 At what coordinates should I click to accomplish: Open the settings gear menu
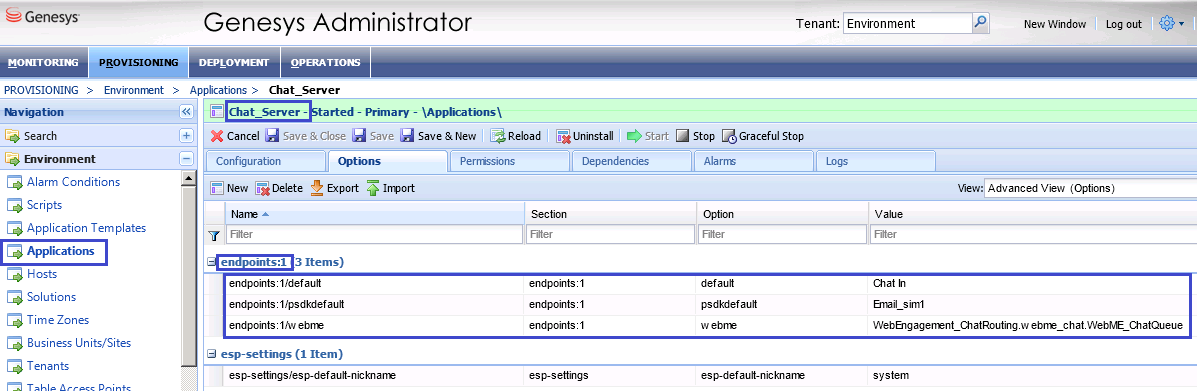(1171, 24)
